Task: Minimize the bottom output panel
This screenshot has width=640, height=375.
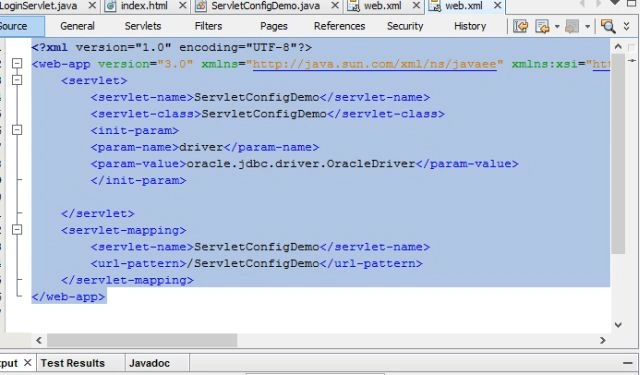Action: (x=628, y=363)
